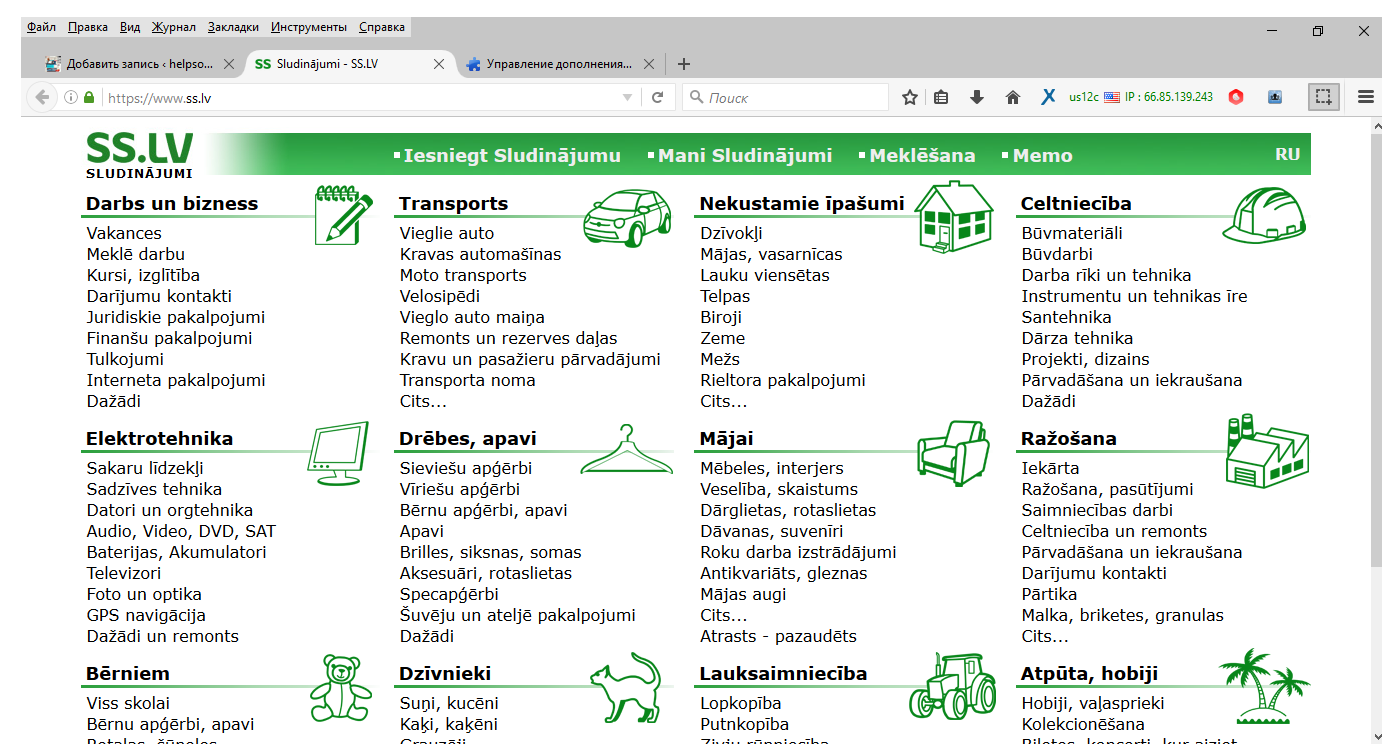Open the Firefox hamburger menu

click(1366, 97)
